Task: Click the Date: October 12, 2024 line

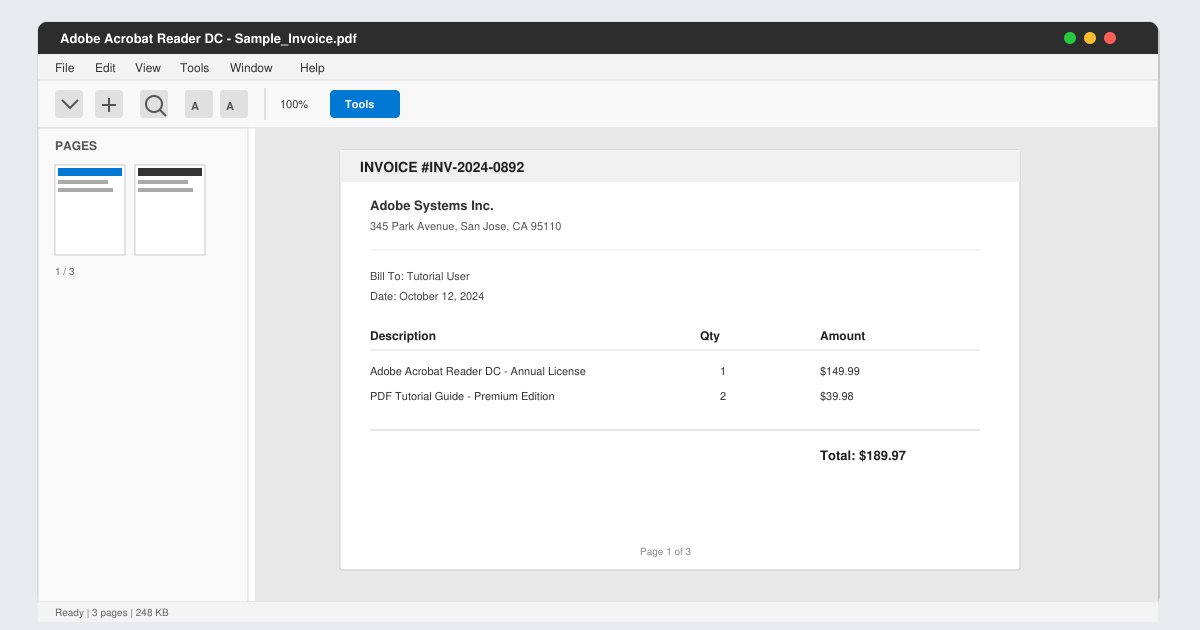Action: 427,297
